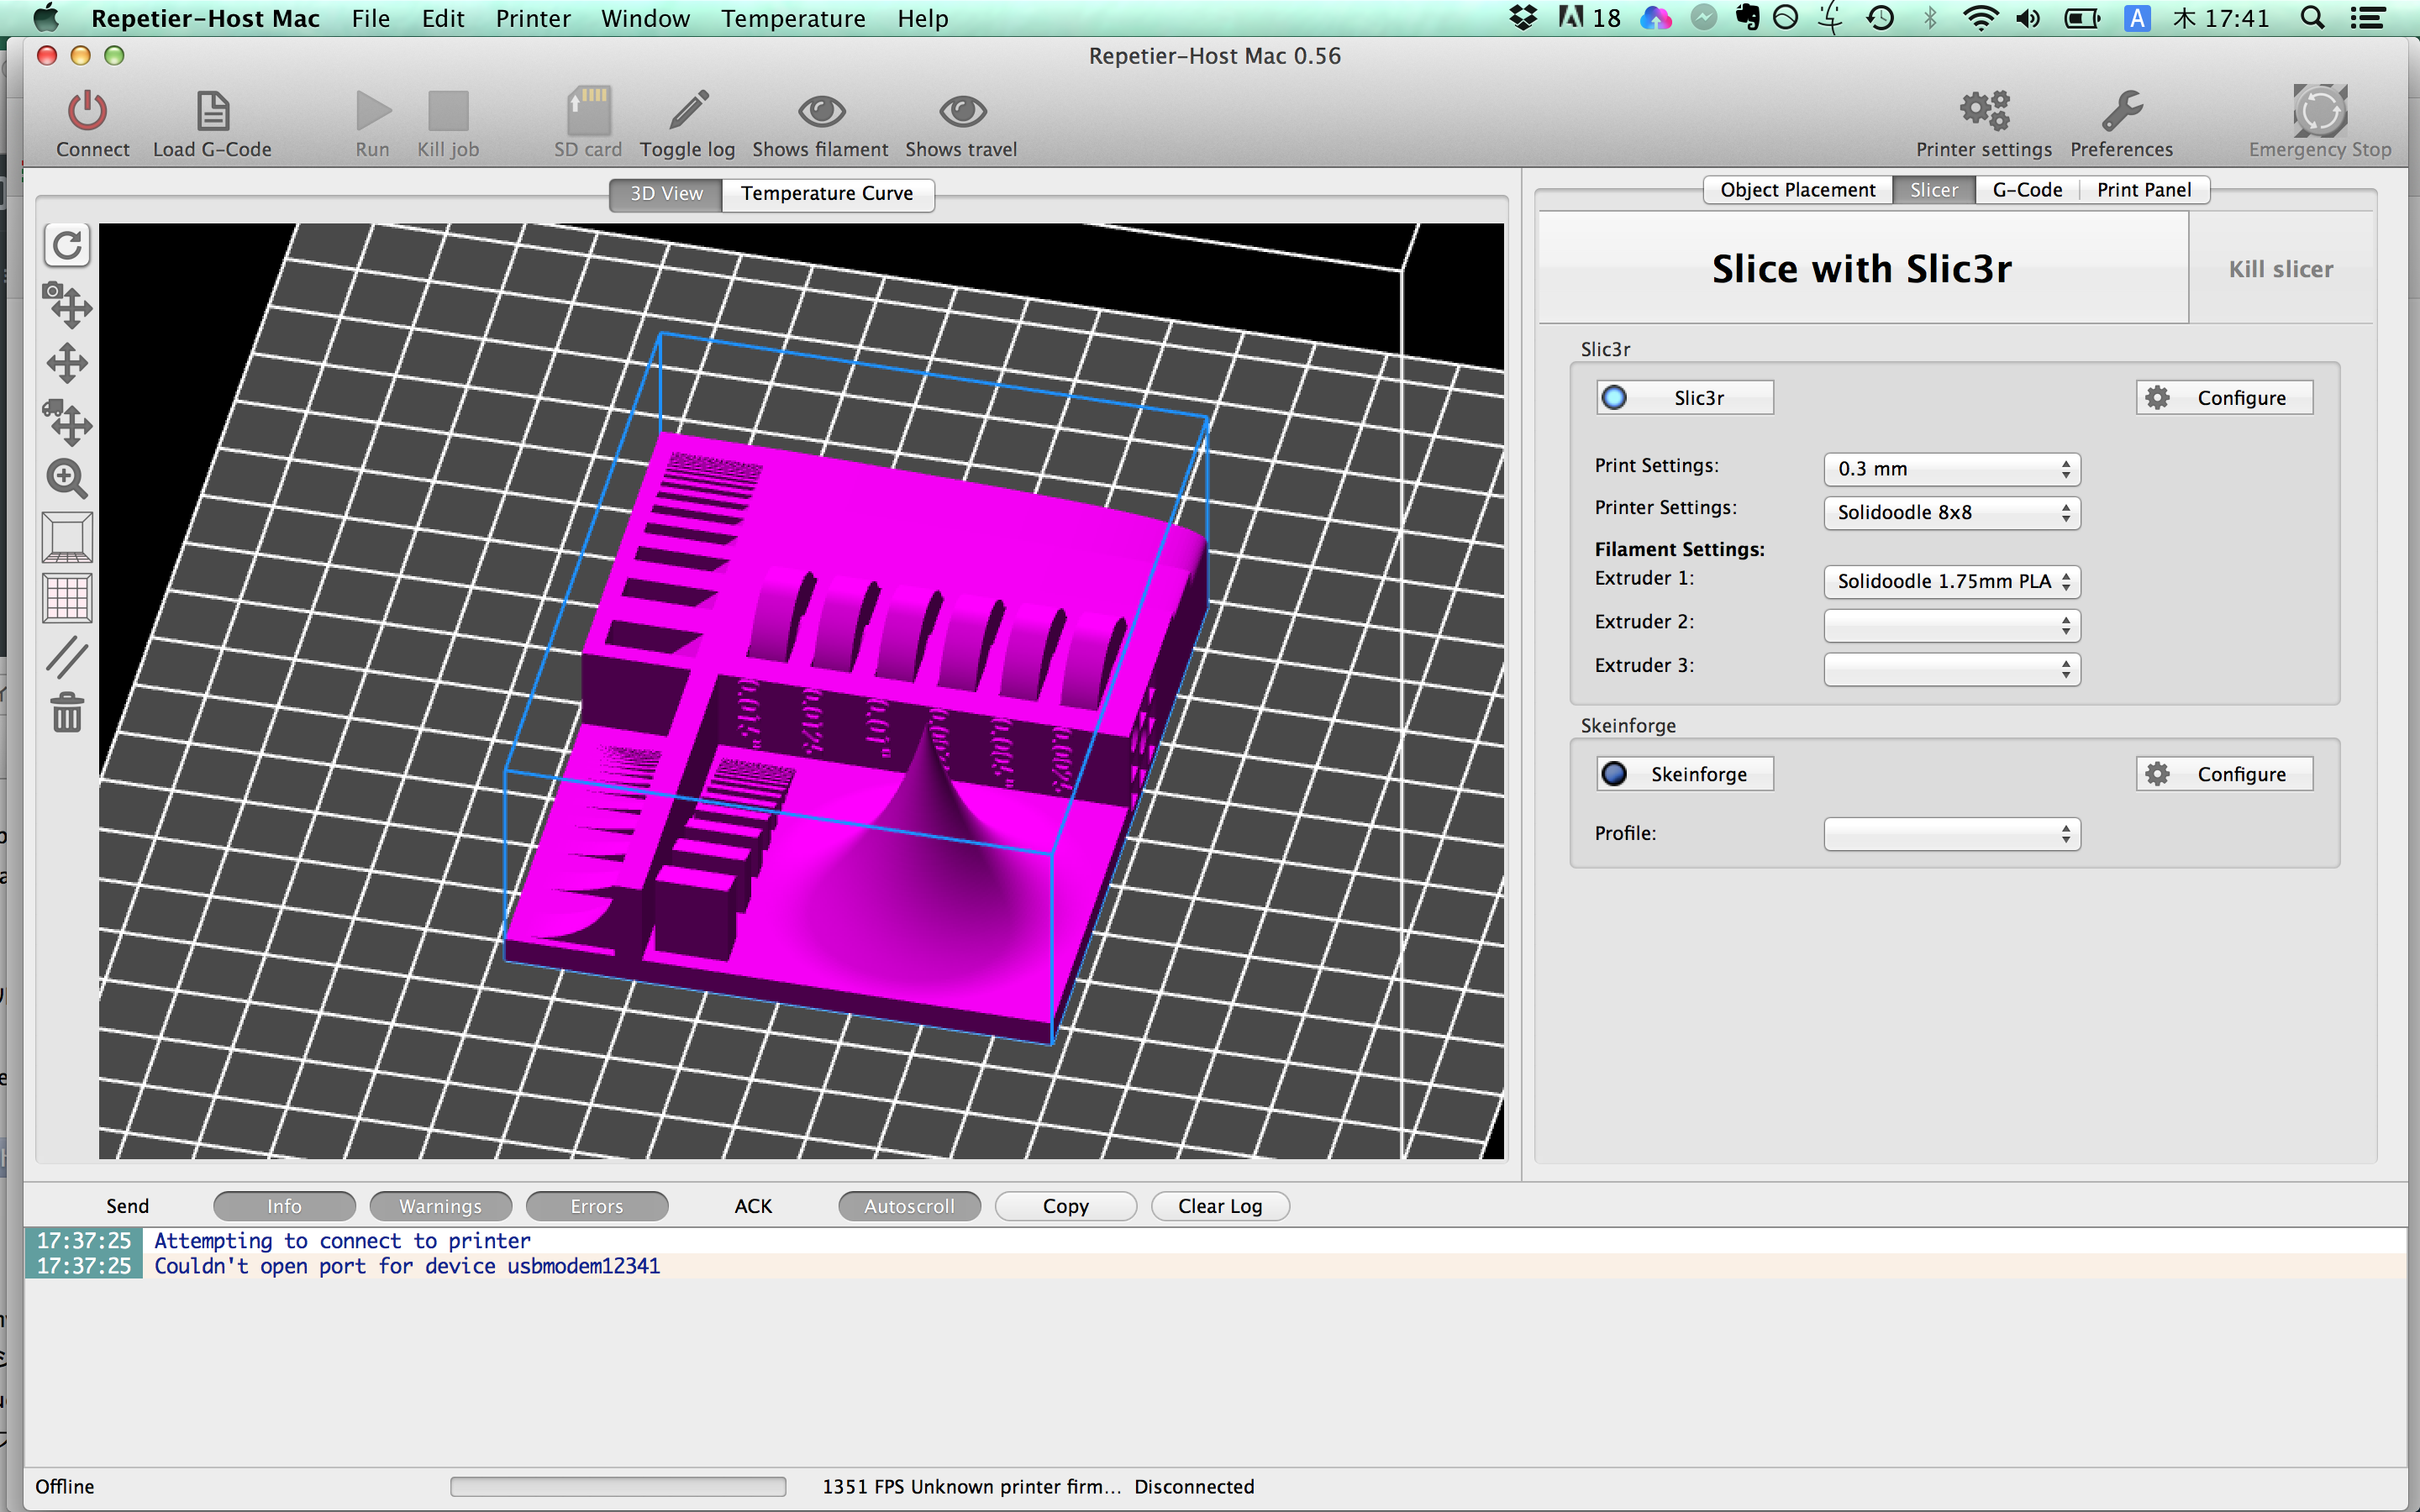Click the Kill job stop icon
This screenshot has width=2420, height=1512.
tap(448, 110)
